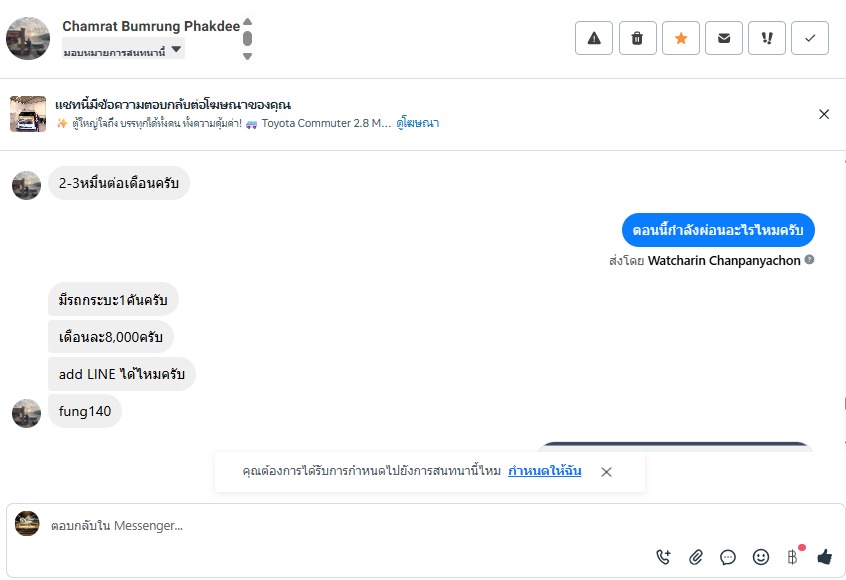Click the double exclamation priority icon
Image resolution: width=846 pixels, height=580 pixels.
(x=767, y=38)
